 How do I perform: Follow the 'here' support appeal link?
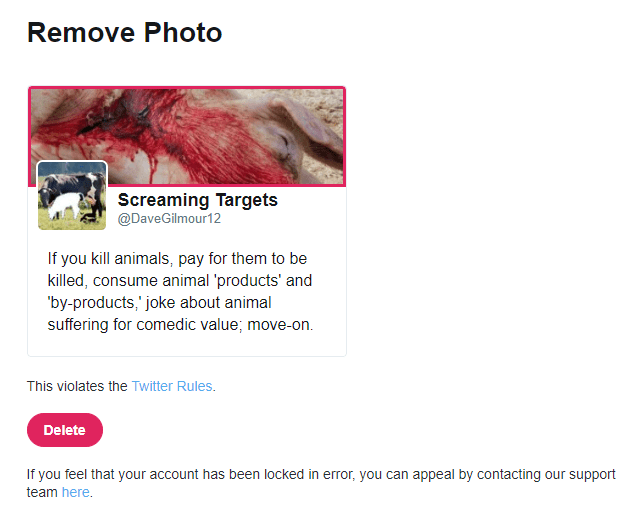point(75,492)
